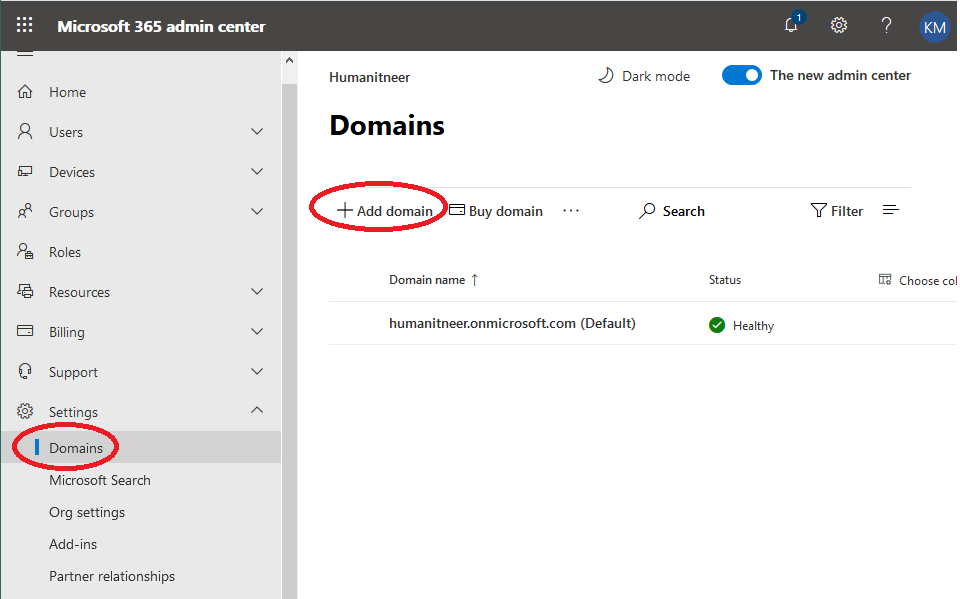Image resolution: width=960 pixels, height=599 pixels.
Task: Click the Healthy status text
Action: pos(754,326)
